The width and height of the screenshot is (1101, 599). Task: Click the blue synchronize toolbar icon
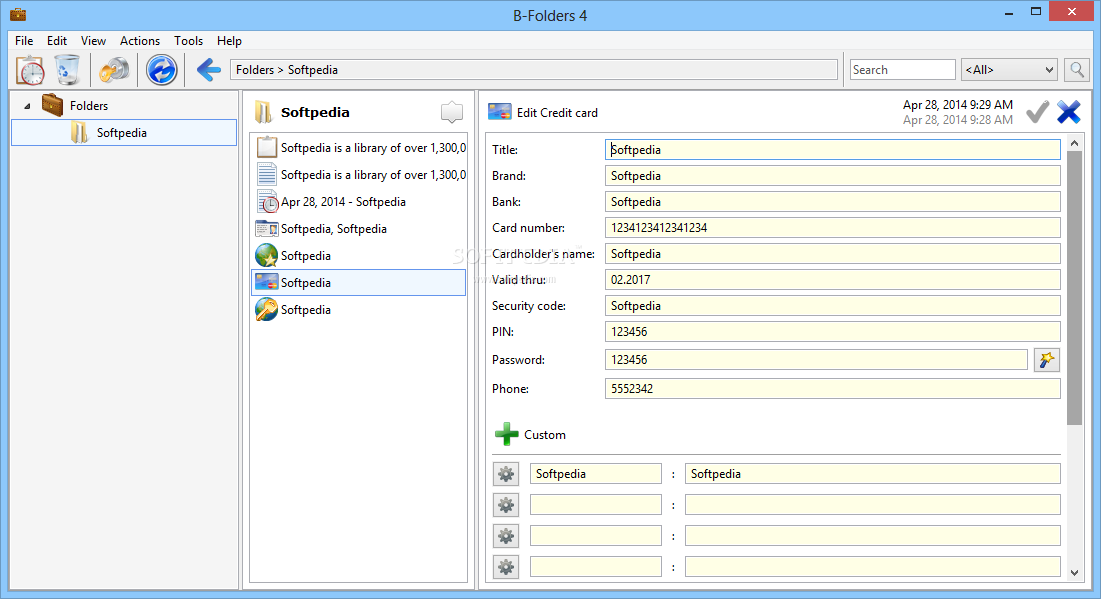point(161,70)
